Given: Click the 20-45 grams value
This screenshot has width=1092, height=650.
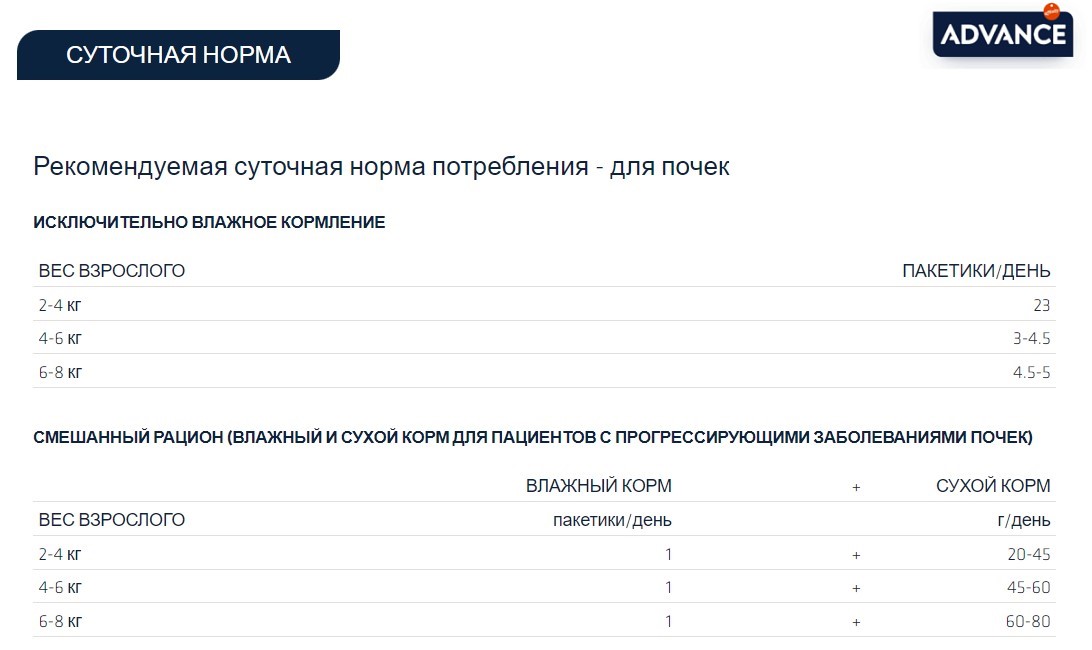Looking at the screenshot, I should pos(1029,554).
